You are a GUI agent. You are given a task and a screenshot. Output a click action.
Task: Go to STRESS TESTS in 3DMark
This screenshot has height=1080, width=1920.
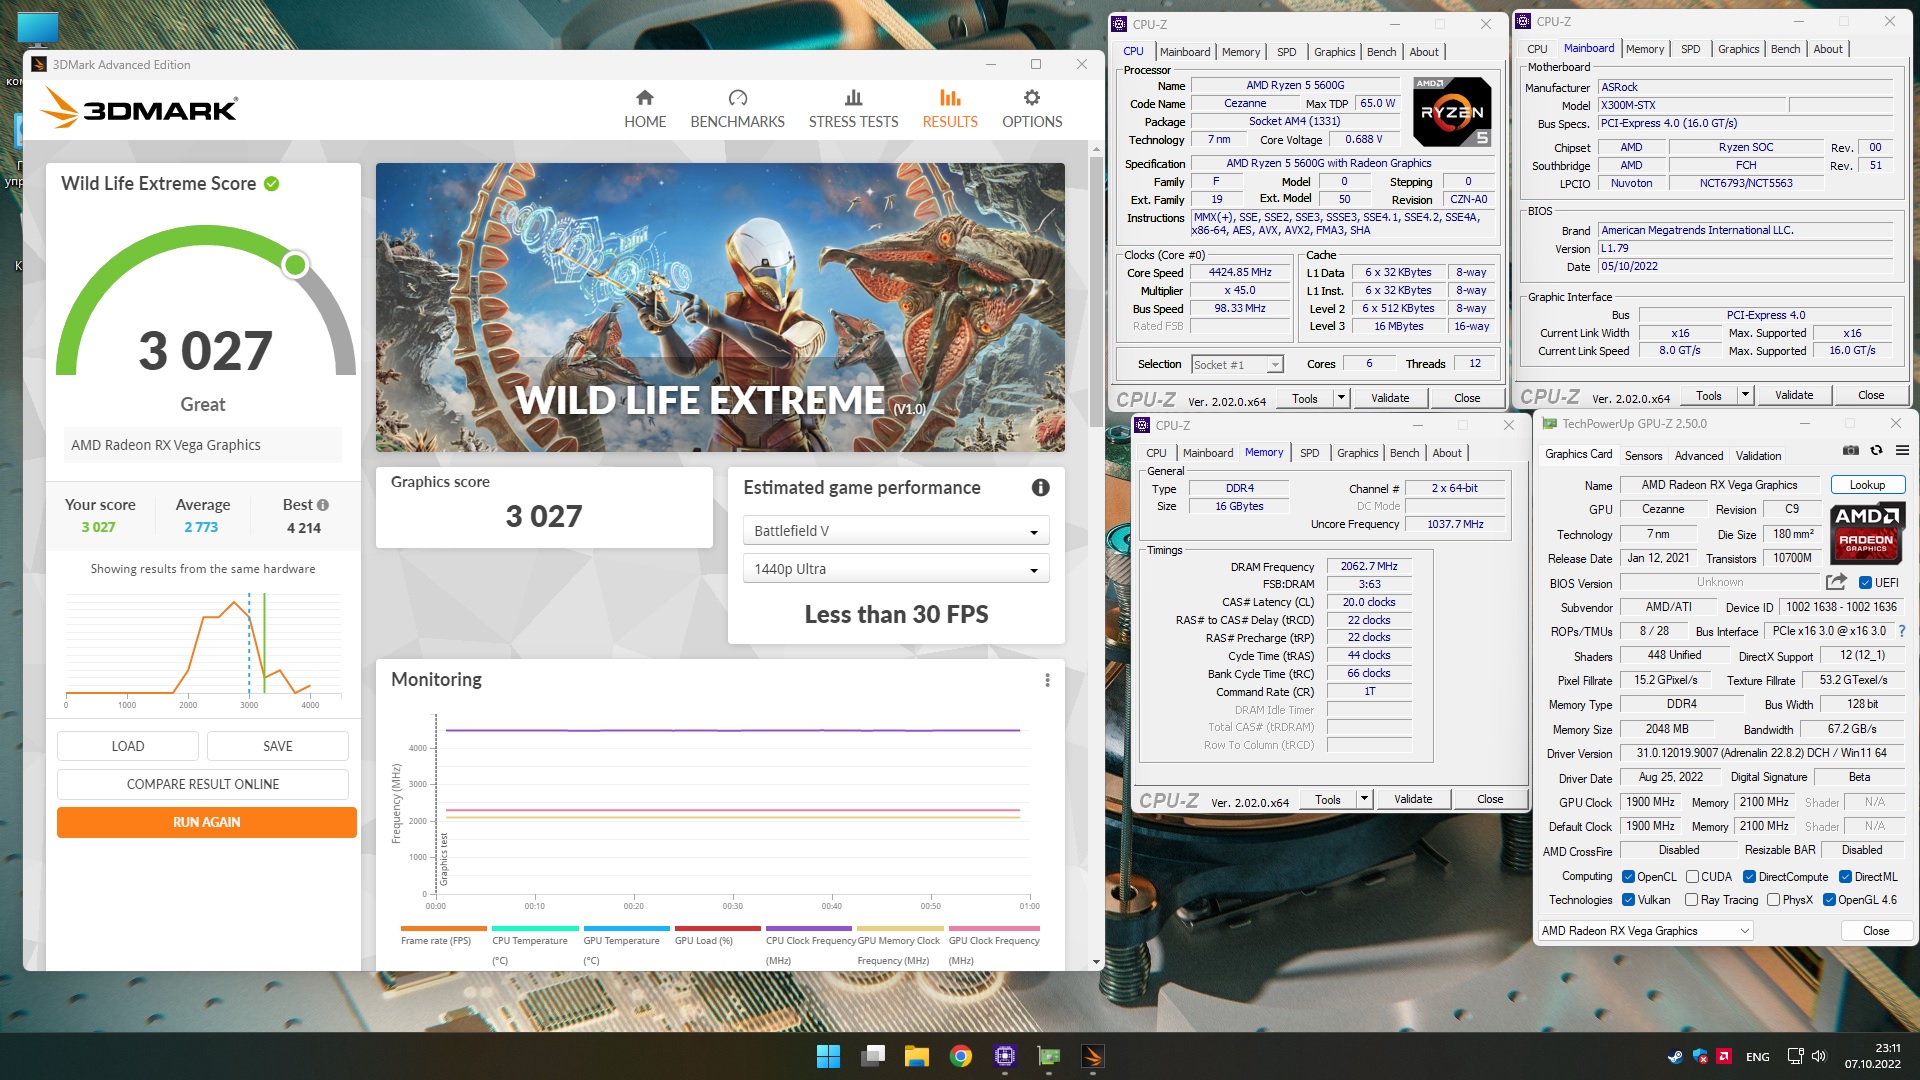click(x=853, y=109)
